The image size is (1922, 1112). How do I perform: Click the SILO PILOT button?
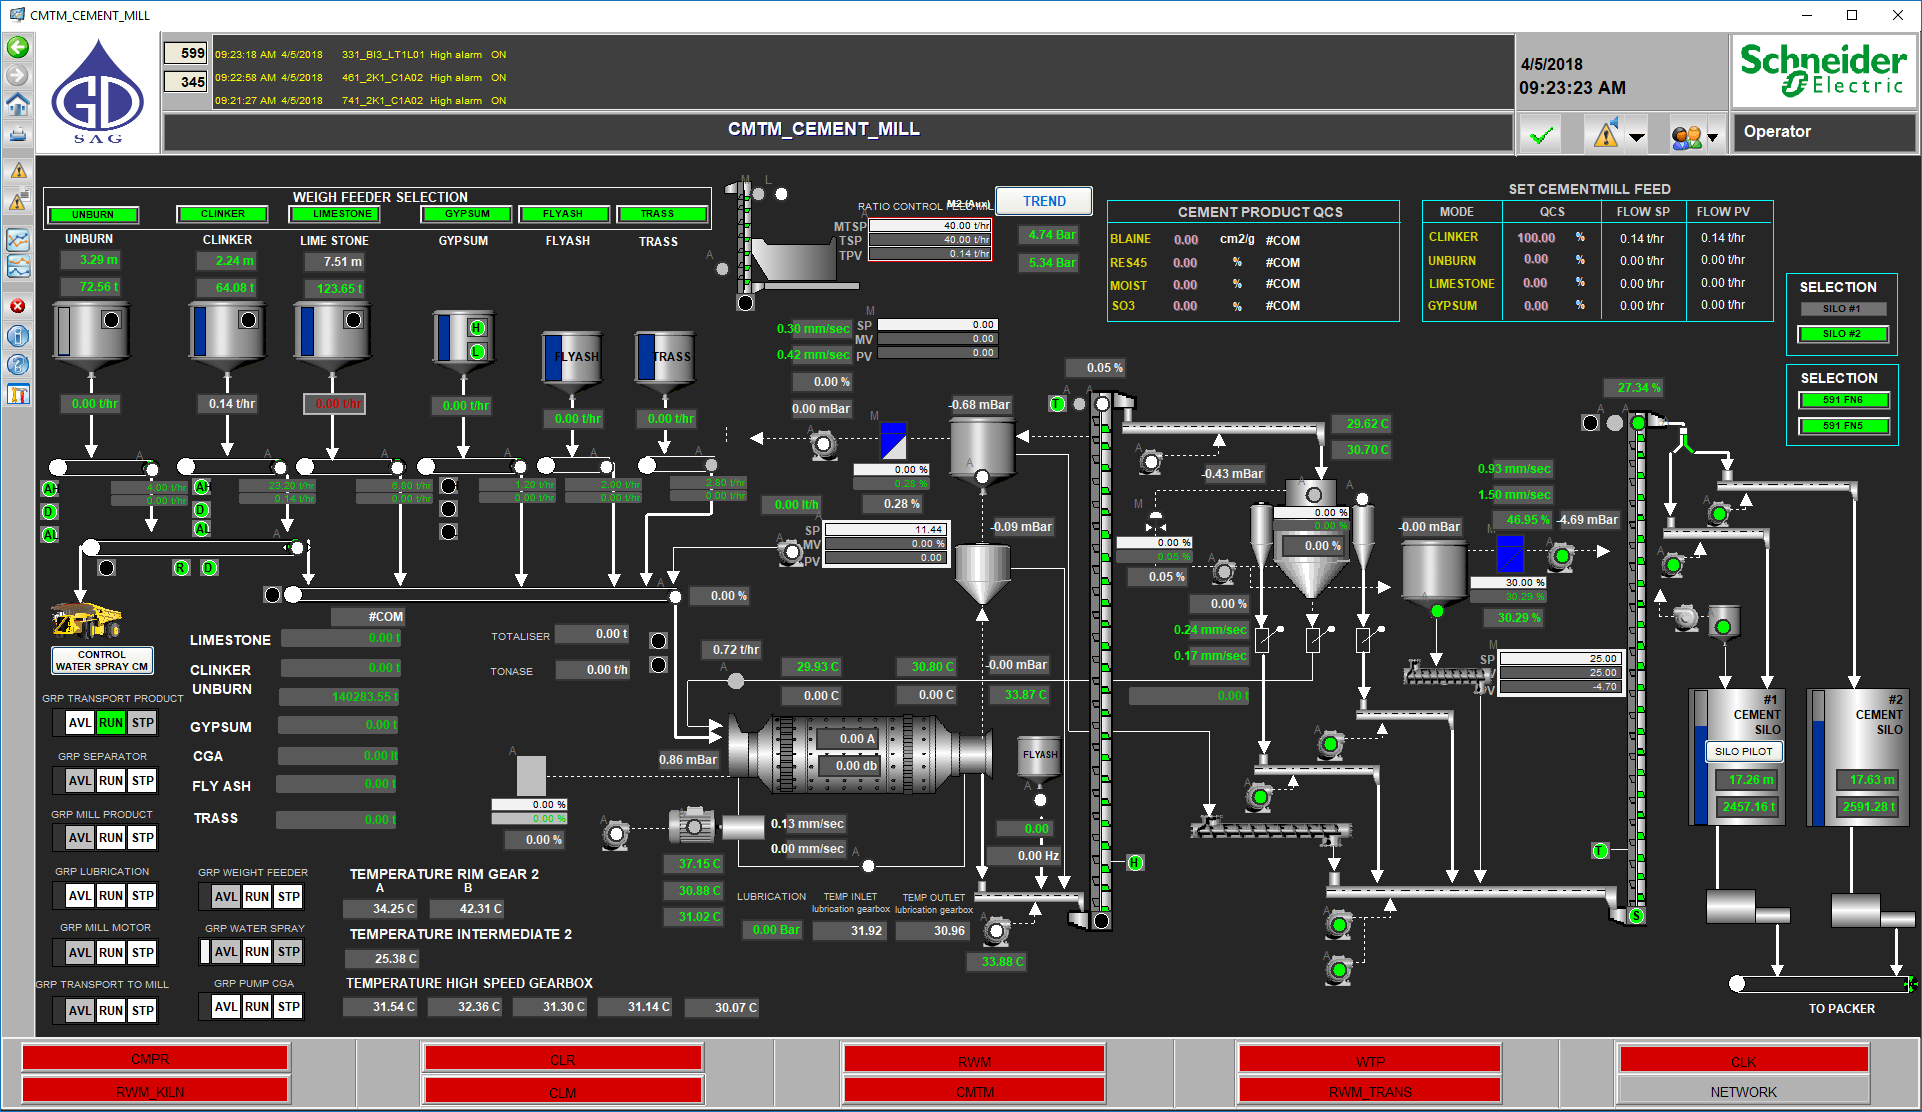(x=1743, y=751)
